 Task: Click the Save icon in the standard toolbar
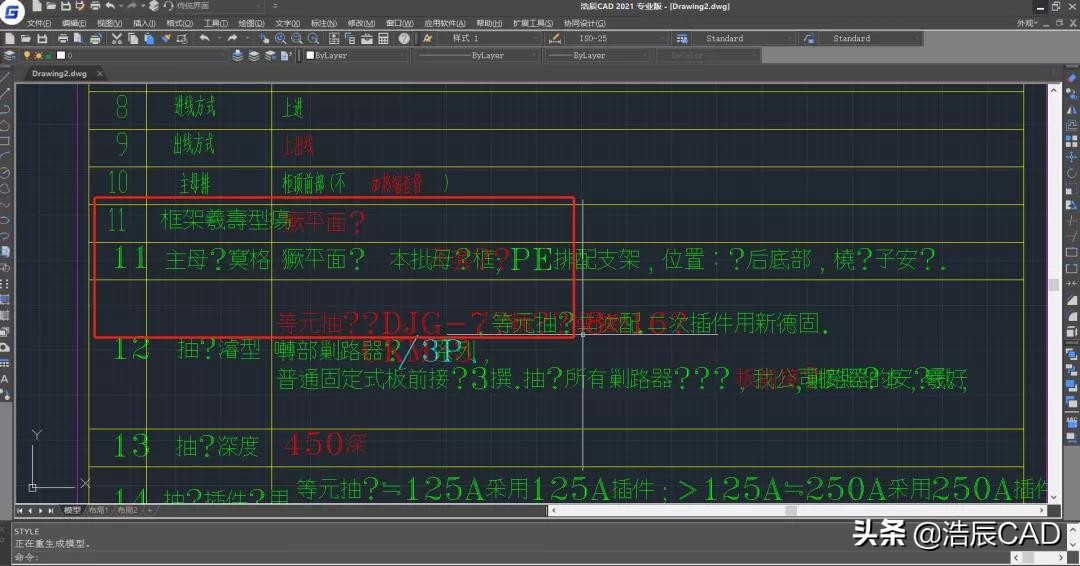tap(42, 39)
